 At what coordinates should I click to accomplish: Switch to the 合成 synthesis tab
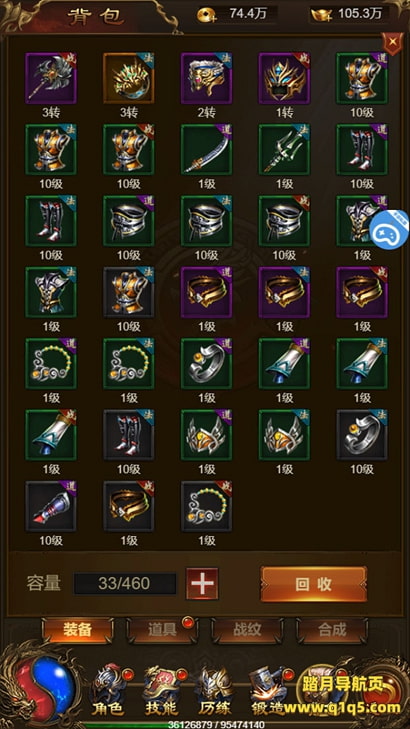(332, 630)
